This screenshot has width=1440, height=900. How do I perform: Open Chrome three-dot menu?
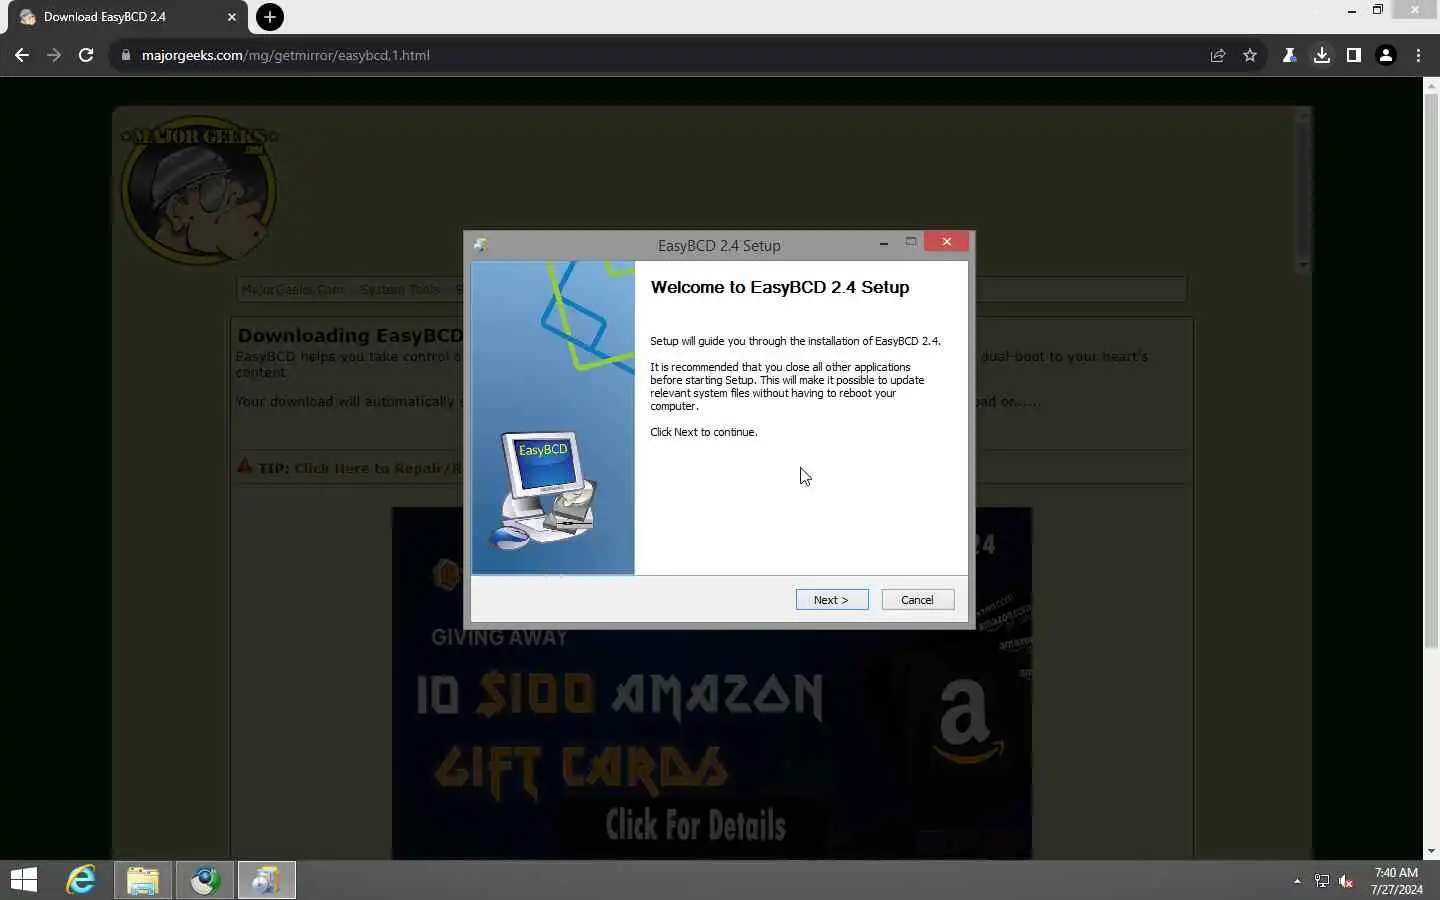pos(1418,55)
